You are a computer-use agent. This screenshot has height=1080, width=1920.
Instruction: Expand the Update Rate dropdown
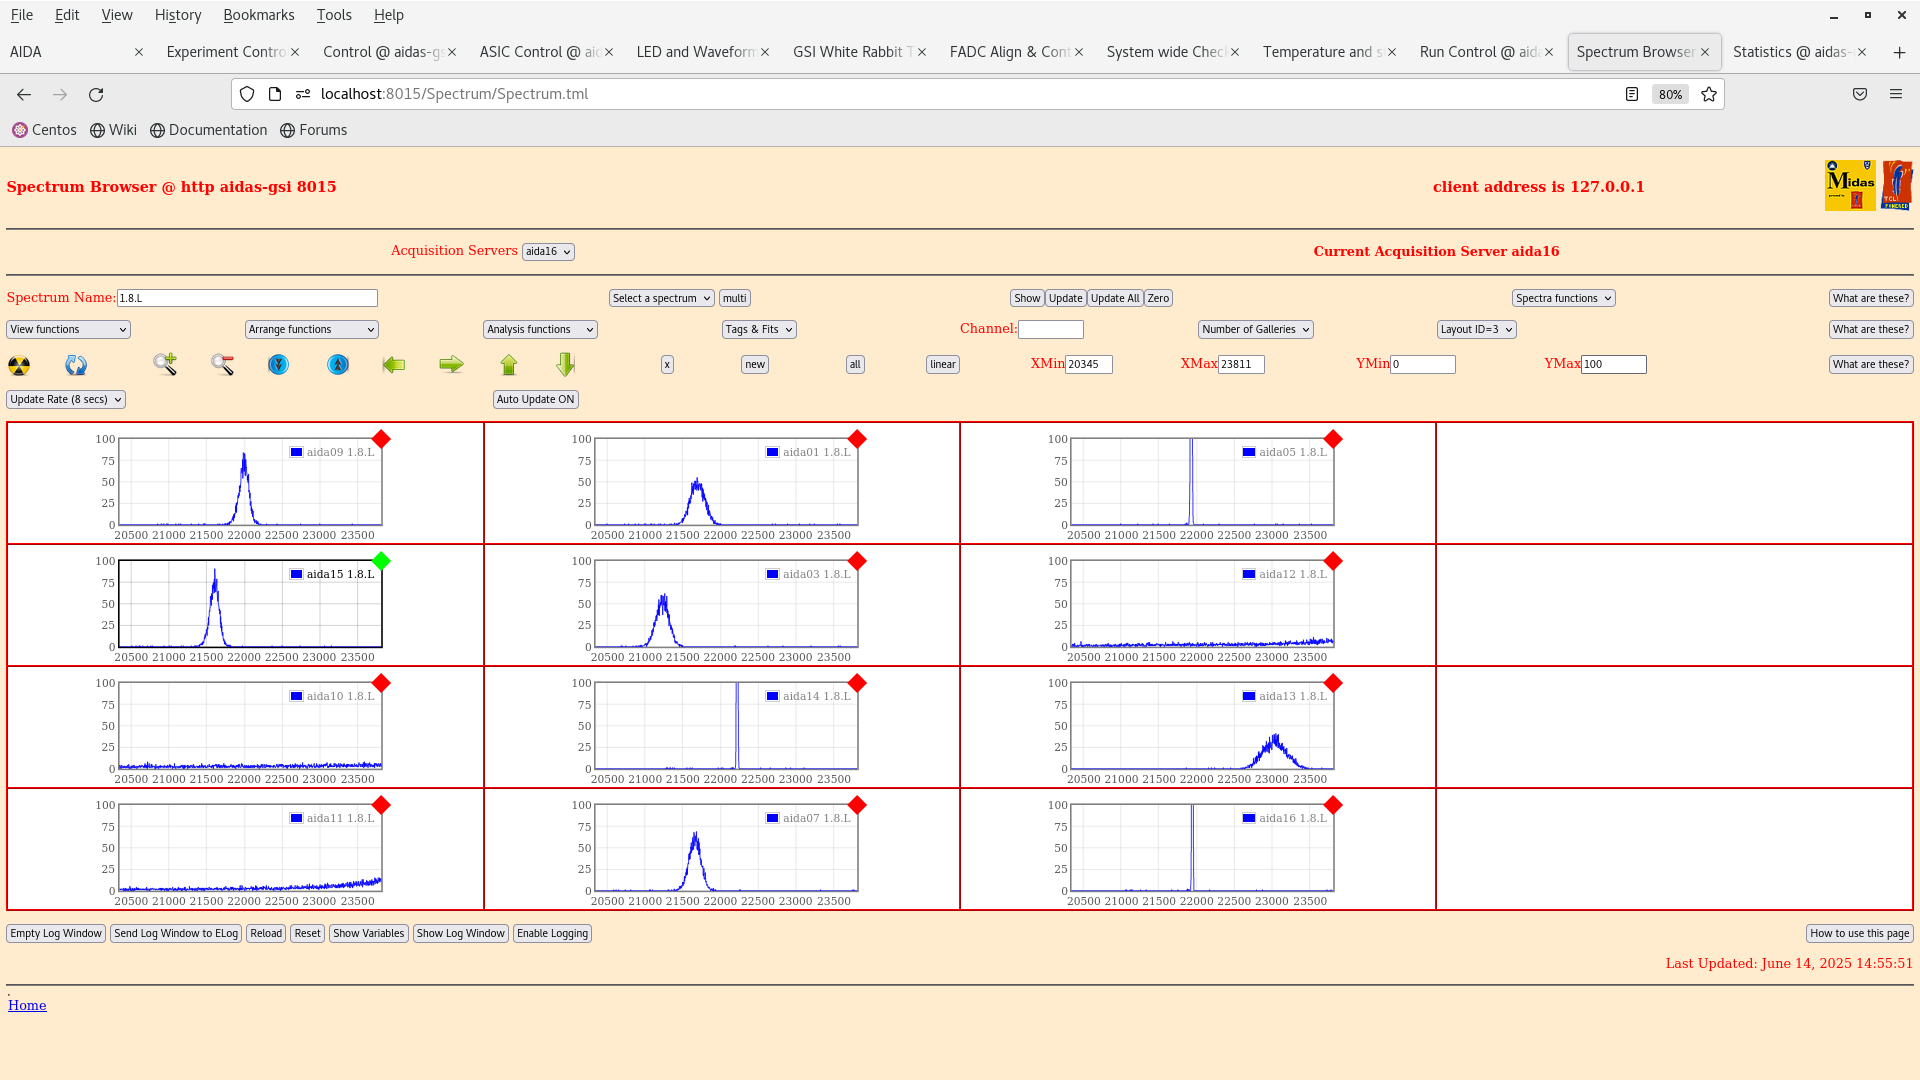[x=66, y=399]
